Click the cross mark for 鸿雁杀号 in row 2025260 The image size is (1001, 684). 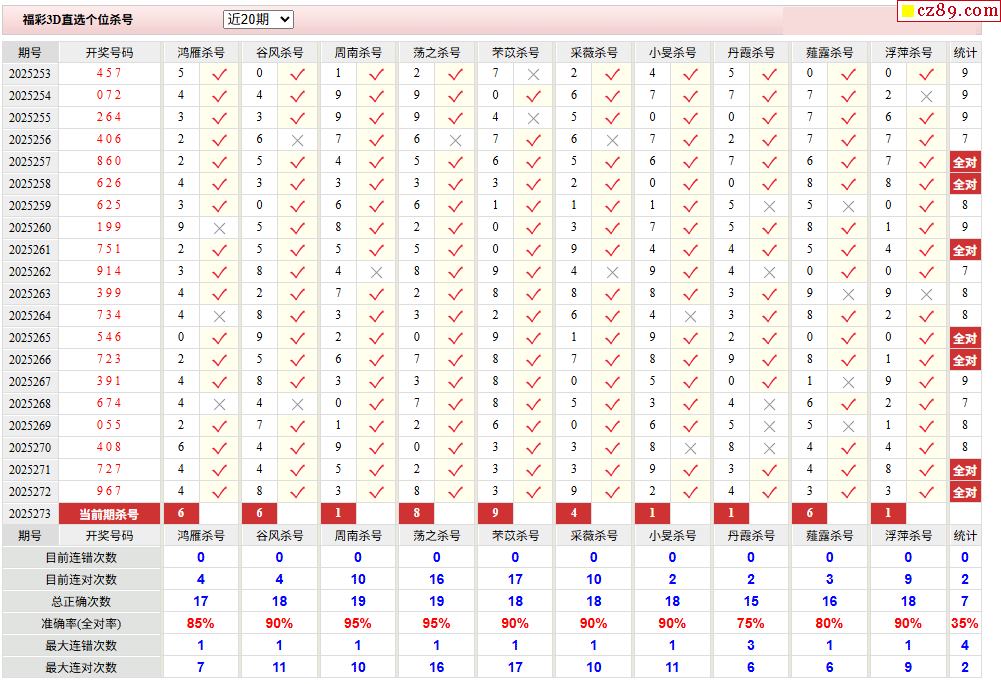click(219, 228)
